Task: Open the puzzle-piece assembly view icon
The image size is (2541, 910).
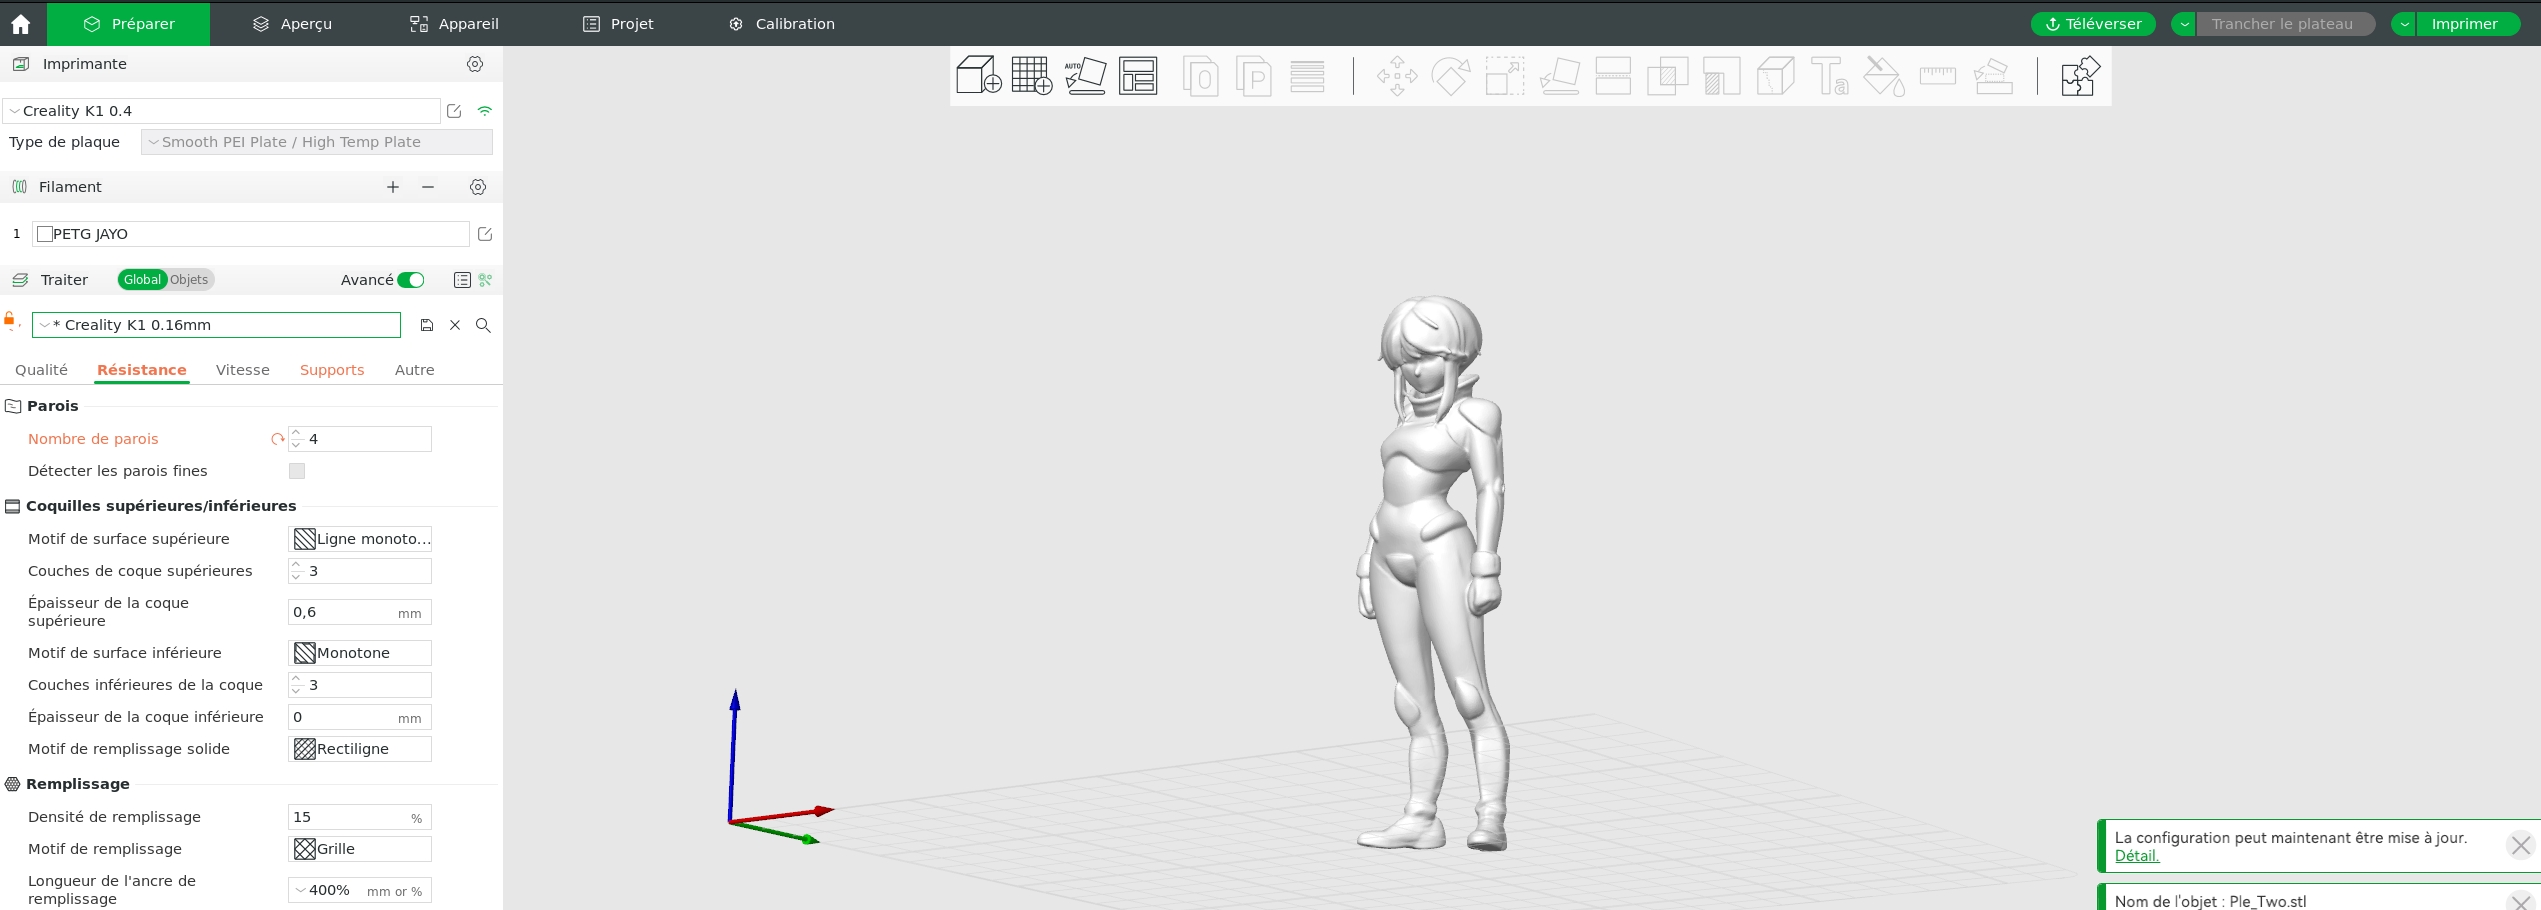Action: click(2080, 76)
